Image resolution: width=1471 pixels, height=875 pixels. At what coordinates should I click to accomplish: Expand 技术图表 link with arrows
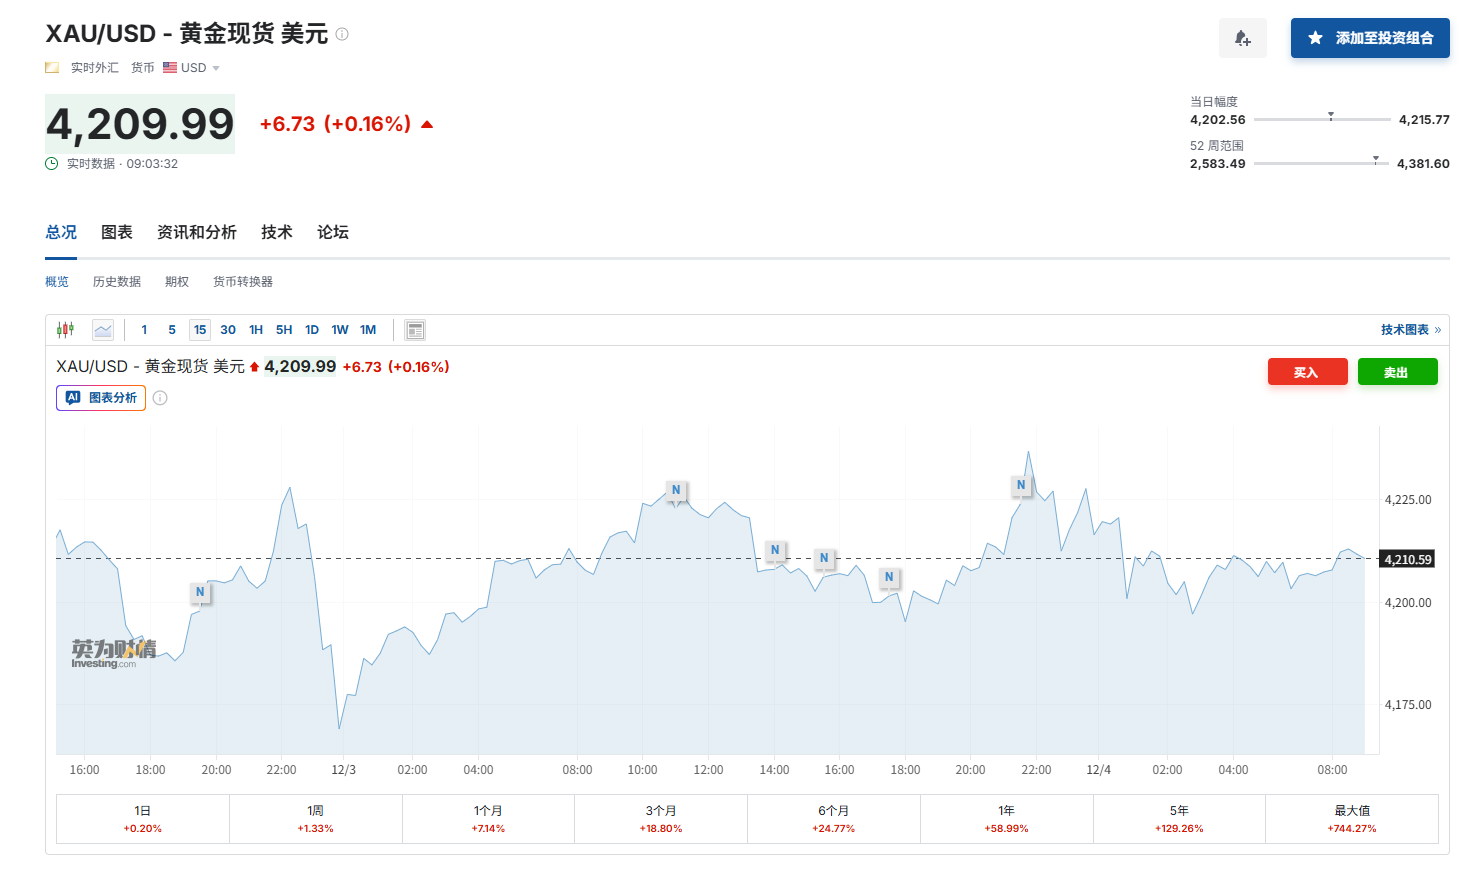pyautogui.click(x=1410, y=330)
